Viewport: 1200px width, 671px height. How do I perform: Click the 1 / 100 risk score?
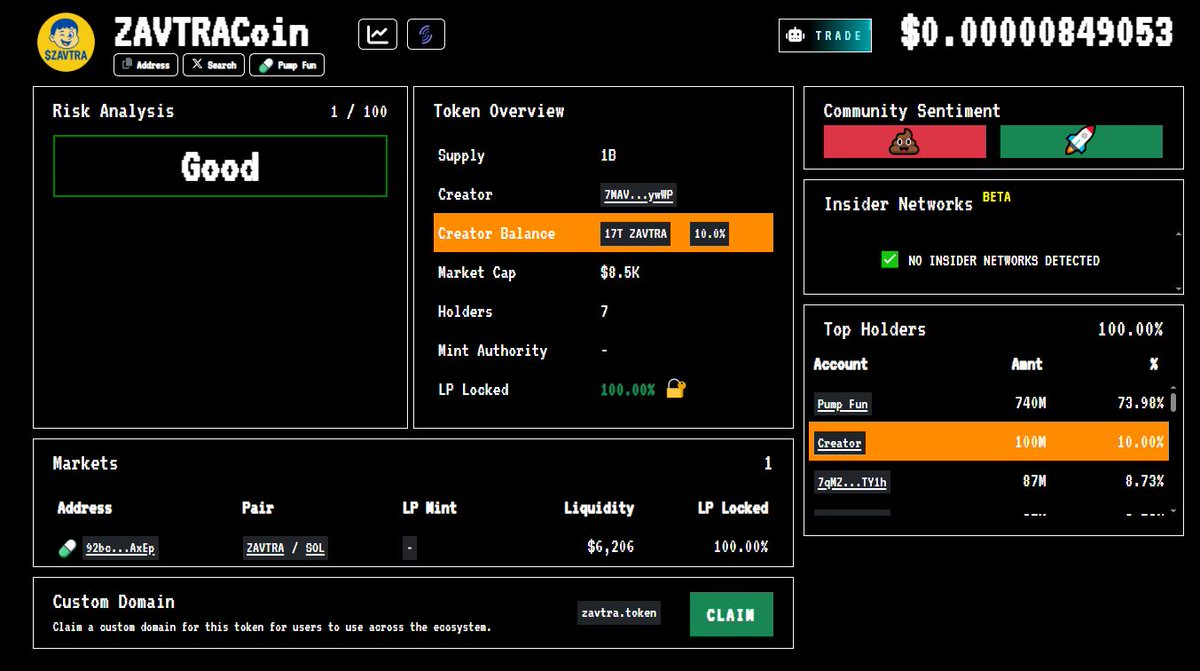tap(358, 111)
